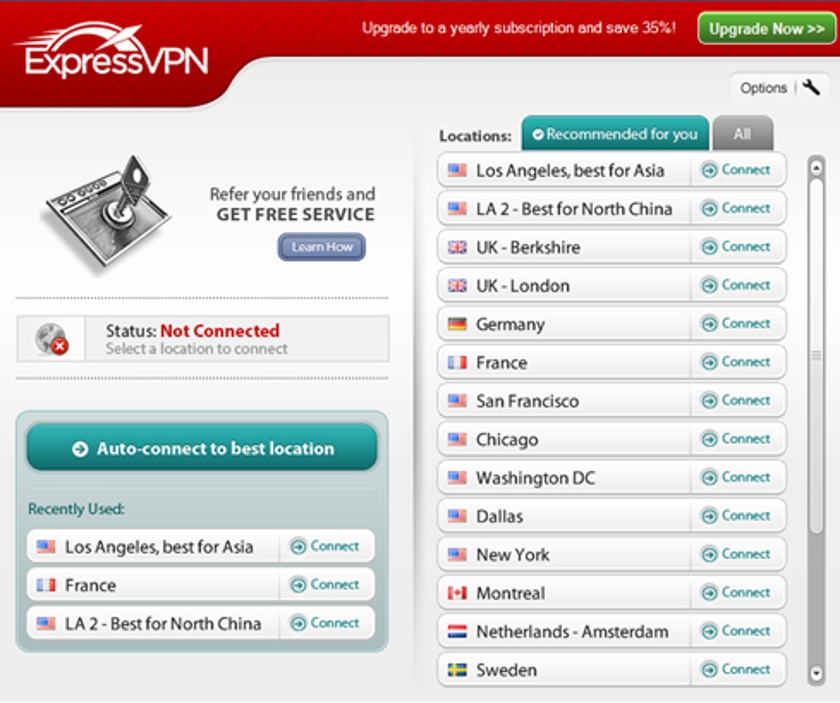Connect to Montreal server
This screenshot has width=840, height=703.
(737, 593)
